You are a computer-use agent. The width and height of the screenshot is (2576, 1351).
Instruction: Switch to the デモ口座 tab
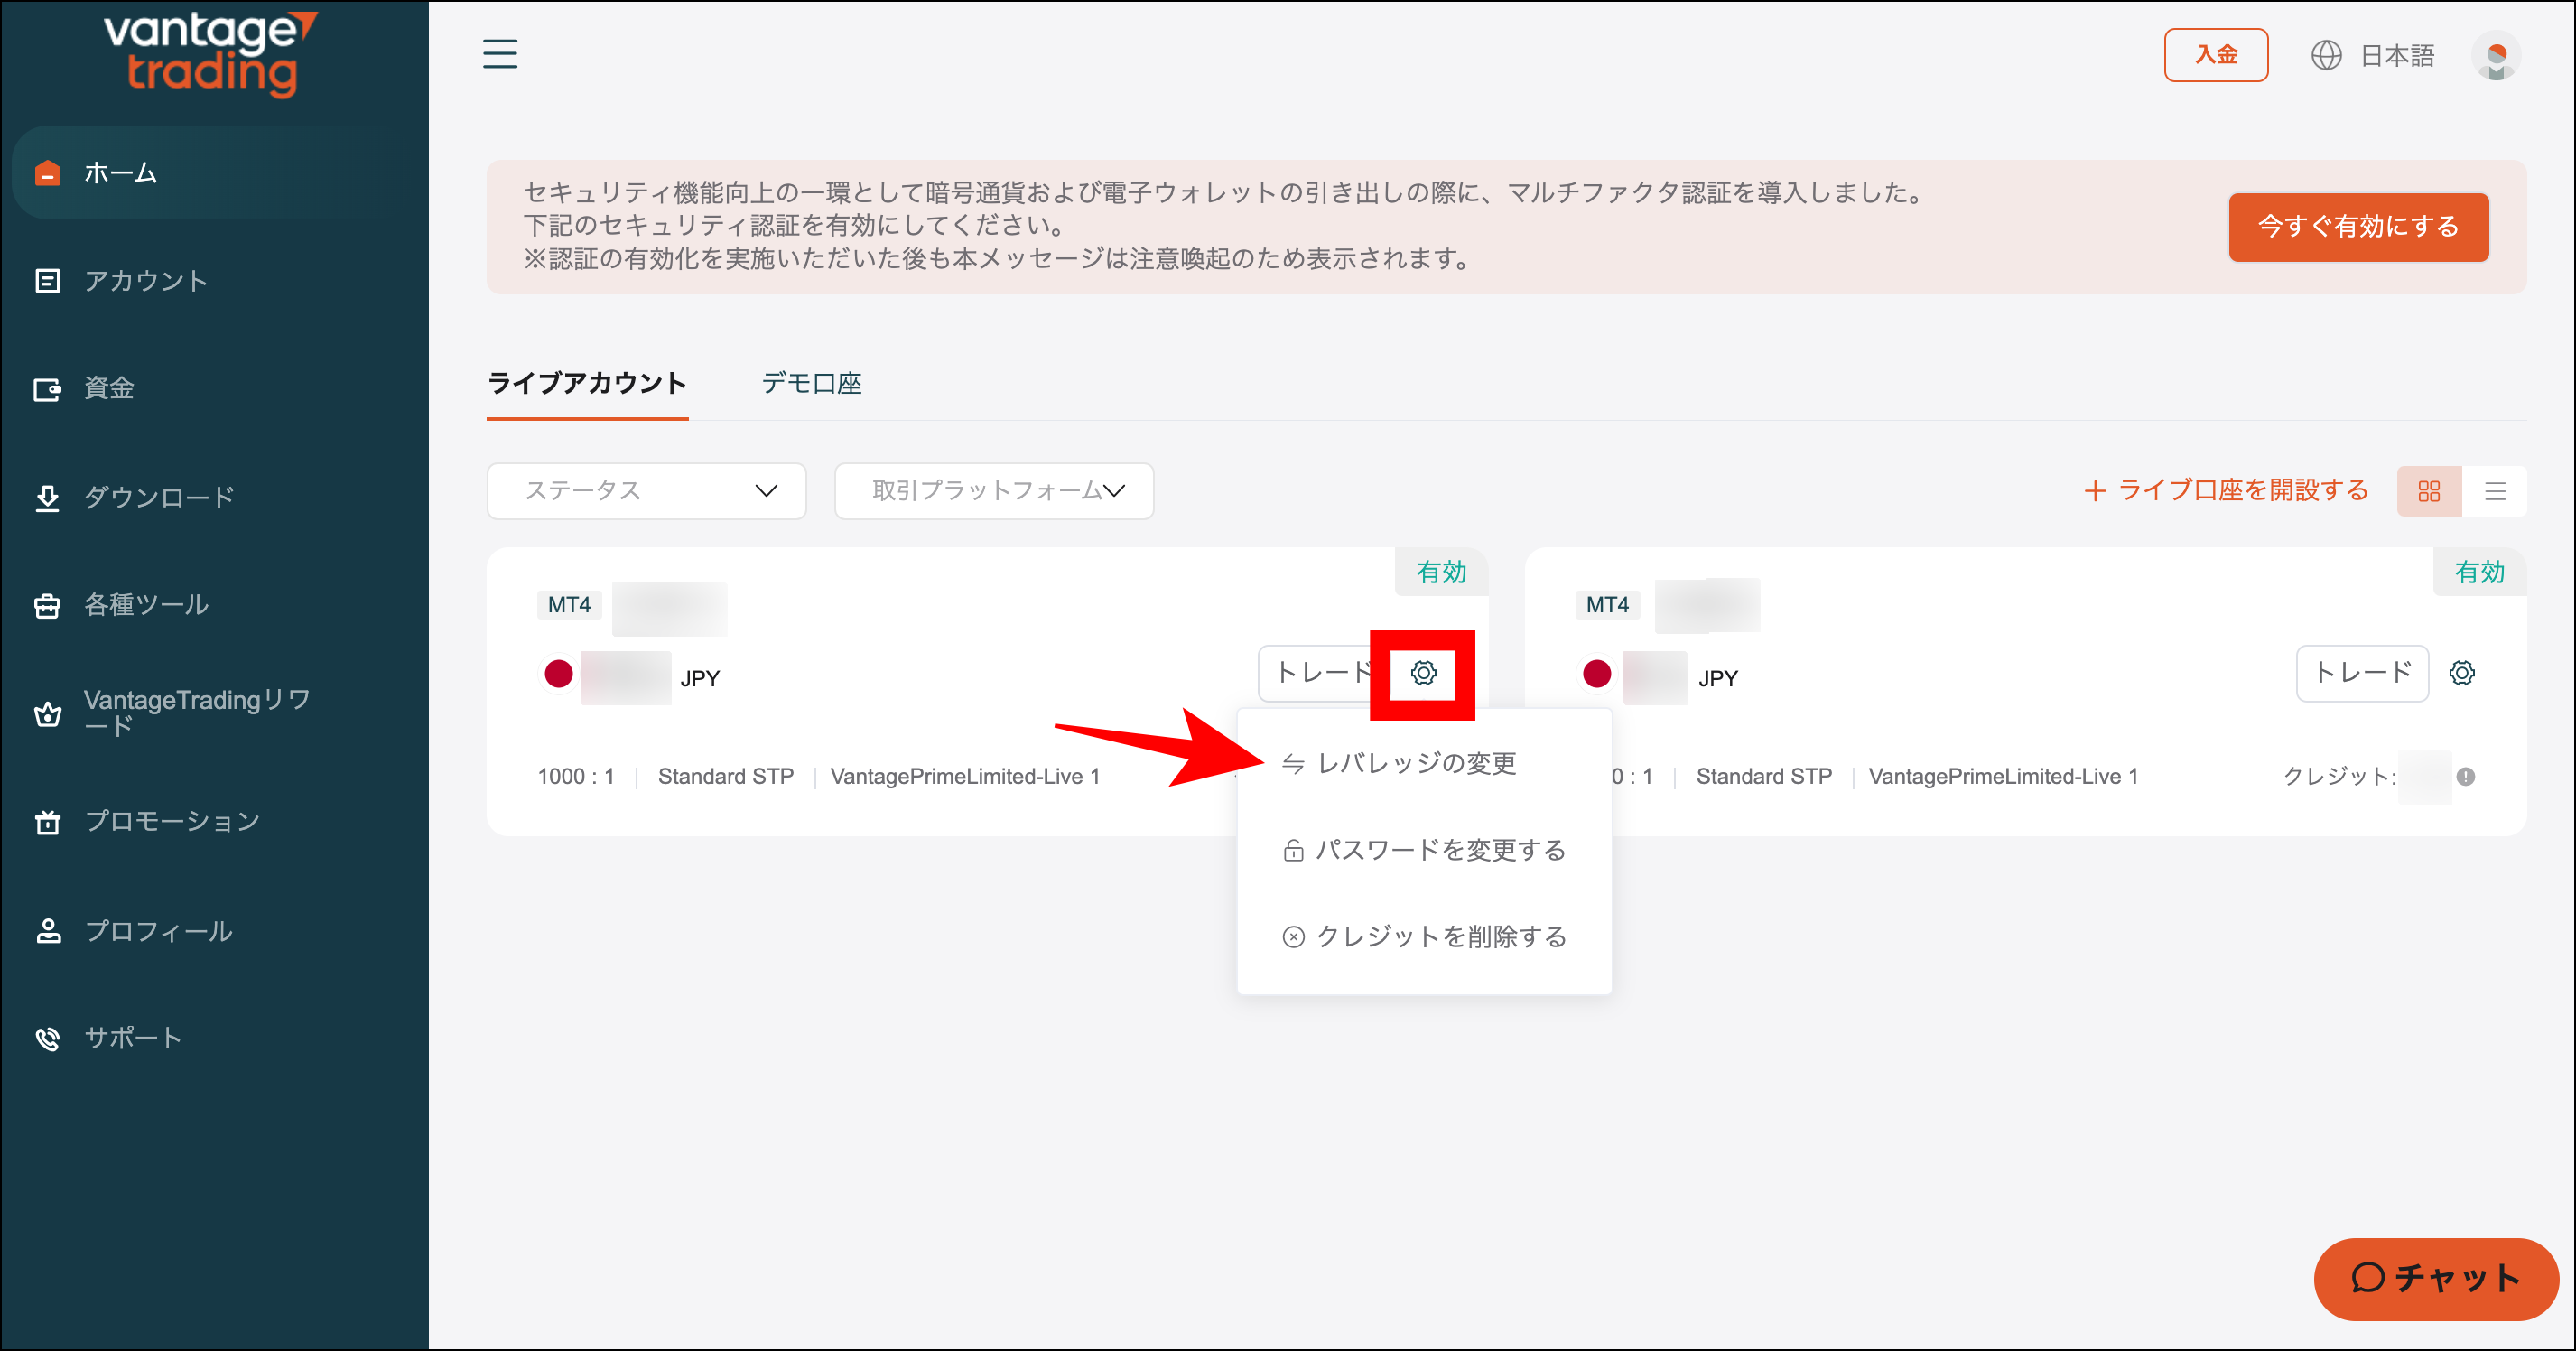coord(811,384)
